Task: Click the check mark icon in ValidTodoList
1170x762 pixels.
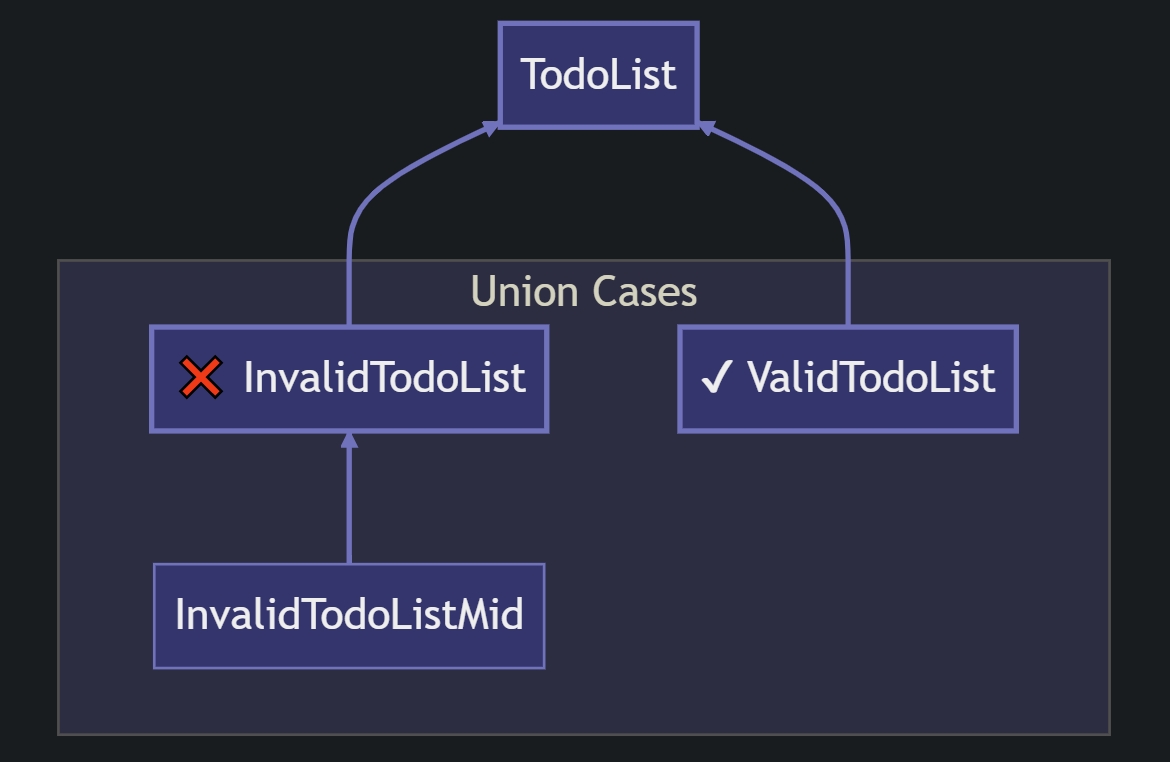Action: (x=715, y=379)
